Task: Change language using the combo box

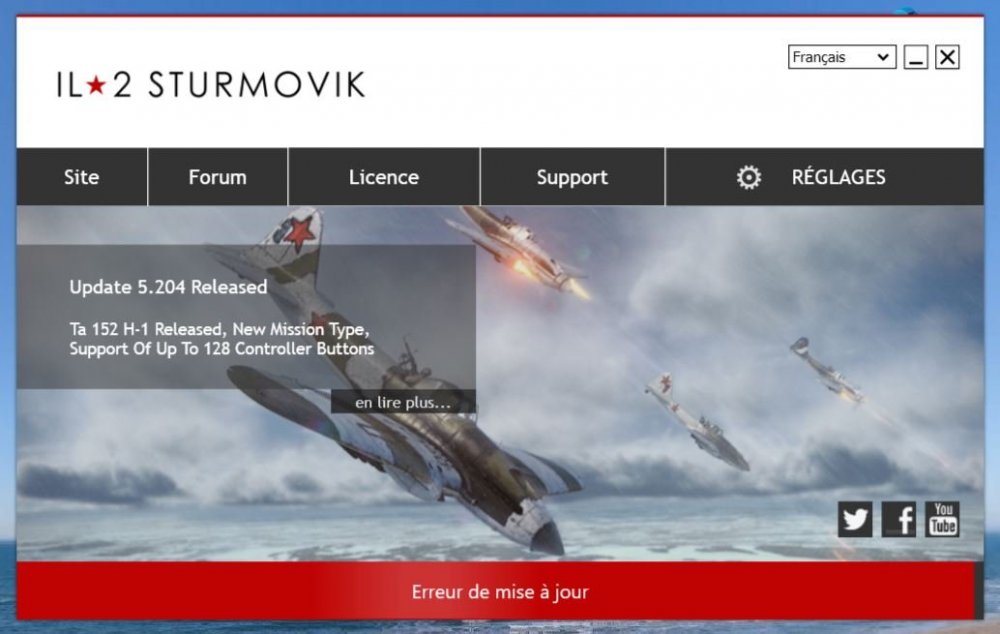Action: (842, 57)
